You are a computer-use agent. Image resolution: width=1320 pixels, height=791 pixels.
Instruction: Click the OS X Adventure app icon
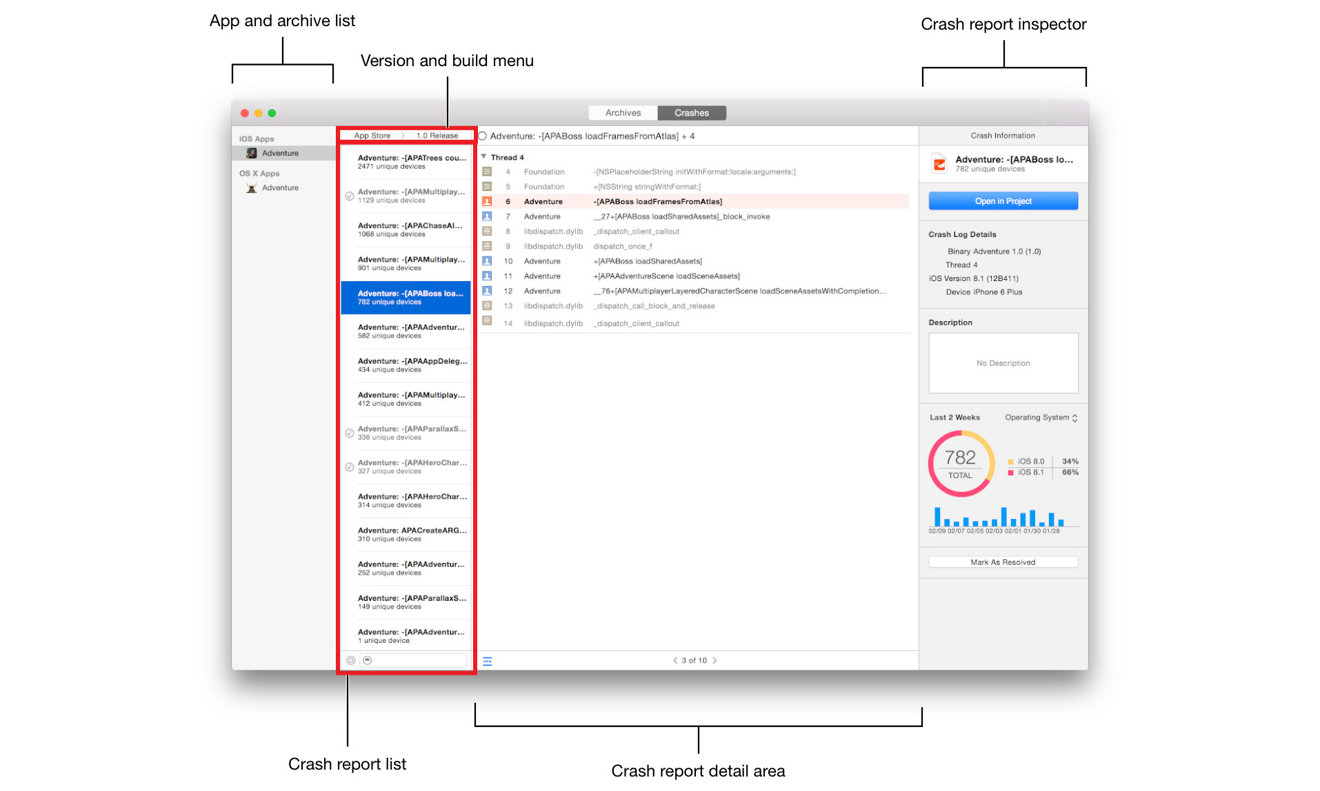[x=252, y=188]
